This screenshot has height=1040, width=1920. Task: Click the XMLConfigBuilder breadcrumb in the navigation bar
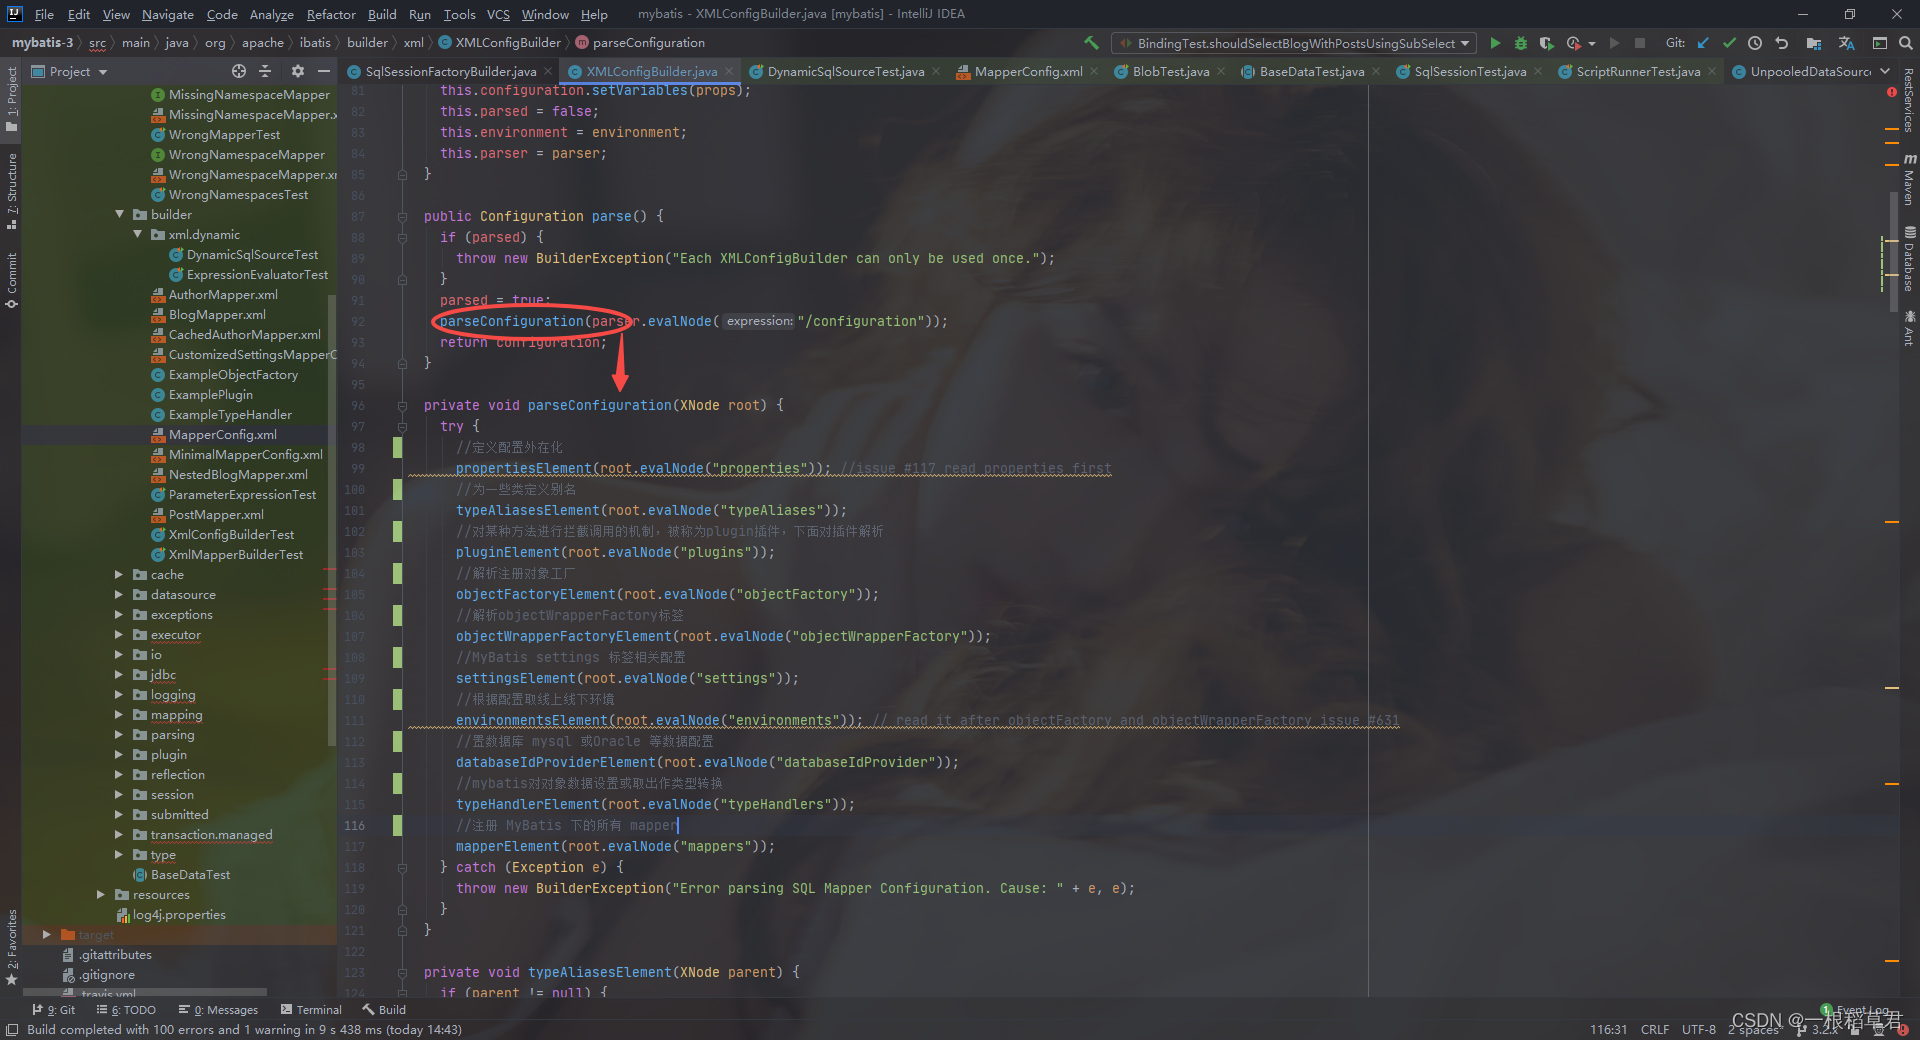coord(500,42)
